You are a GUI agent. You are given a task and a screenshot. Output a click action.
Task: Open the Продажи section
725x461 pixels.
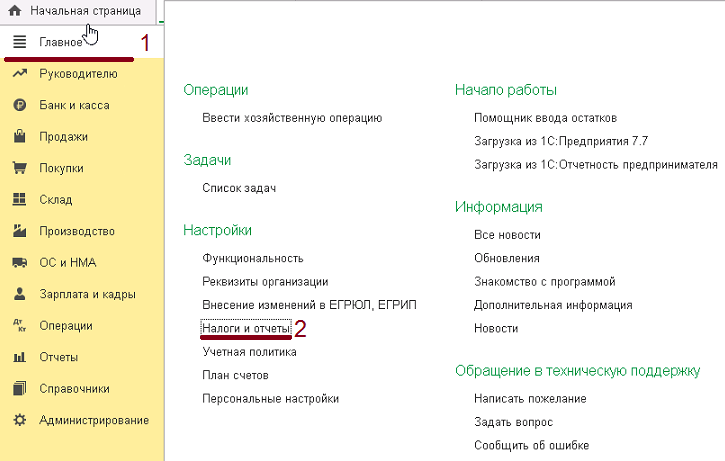[63, 137]
